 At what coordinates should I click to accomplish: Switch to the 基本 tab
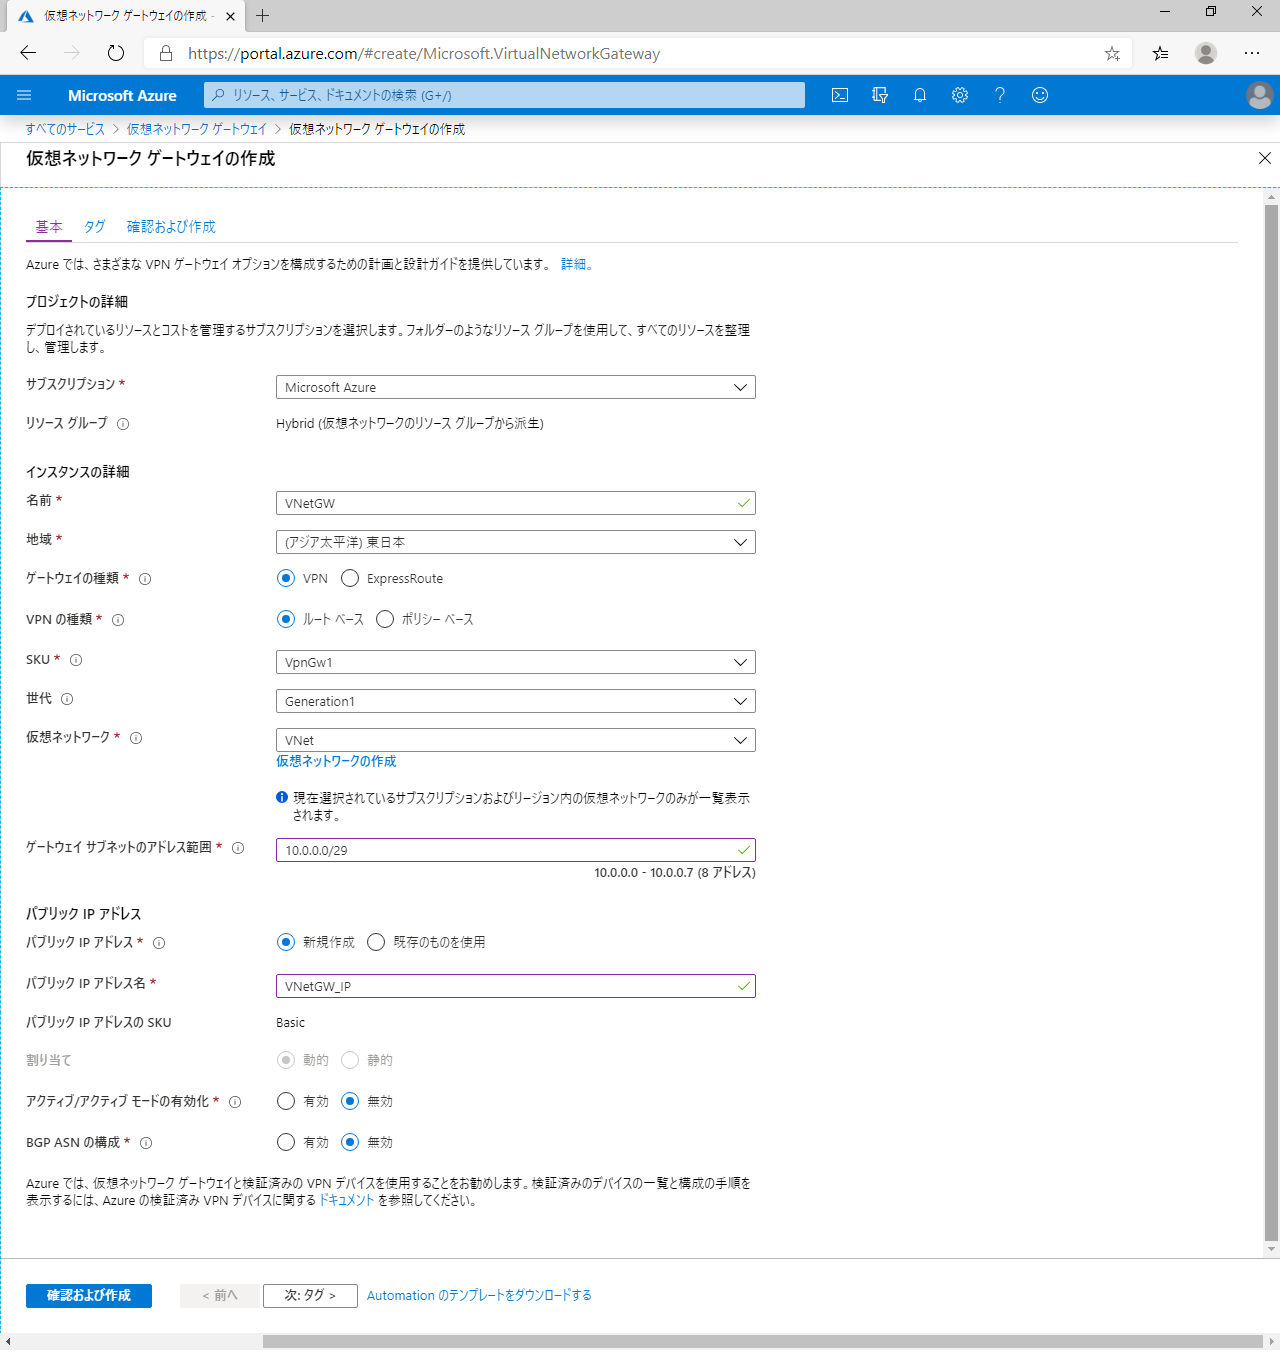(49, 227)
